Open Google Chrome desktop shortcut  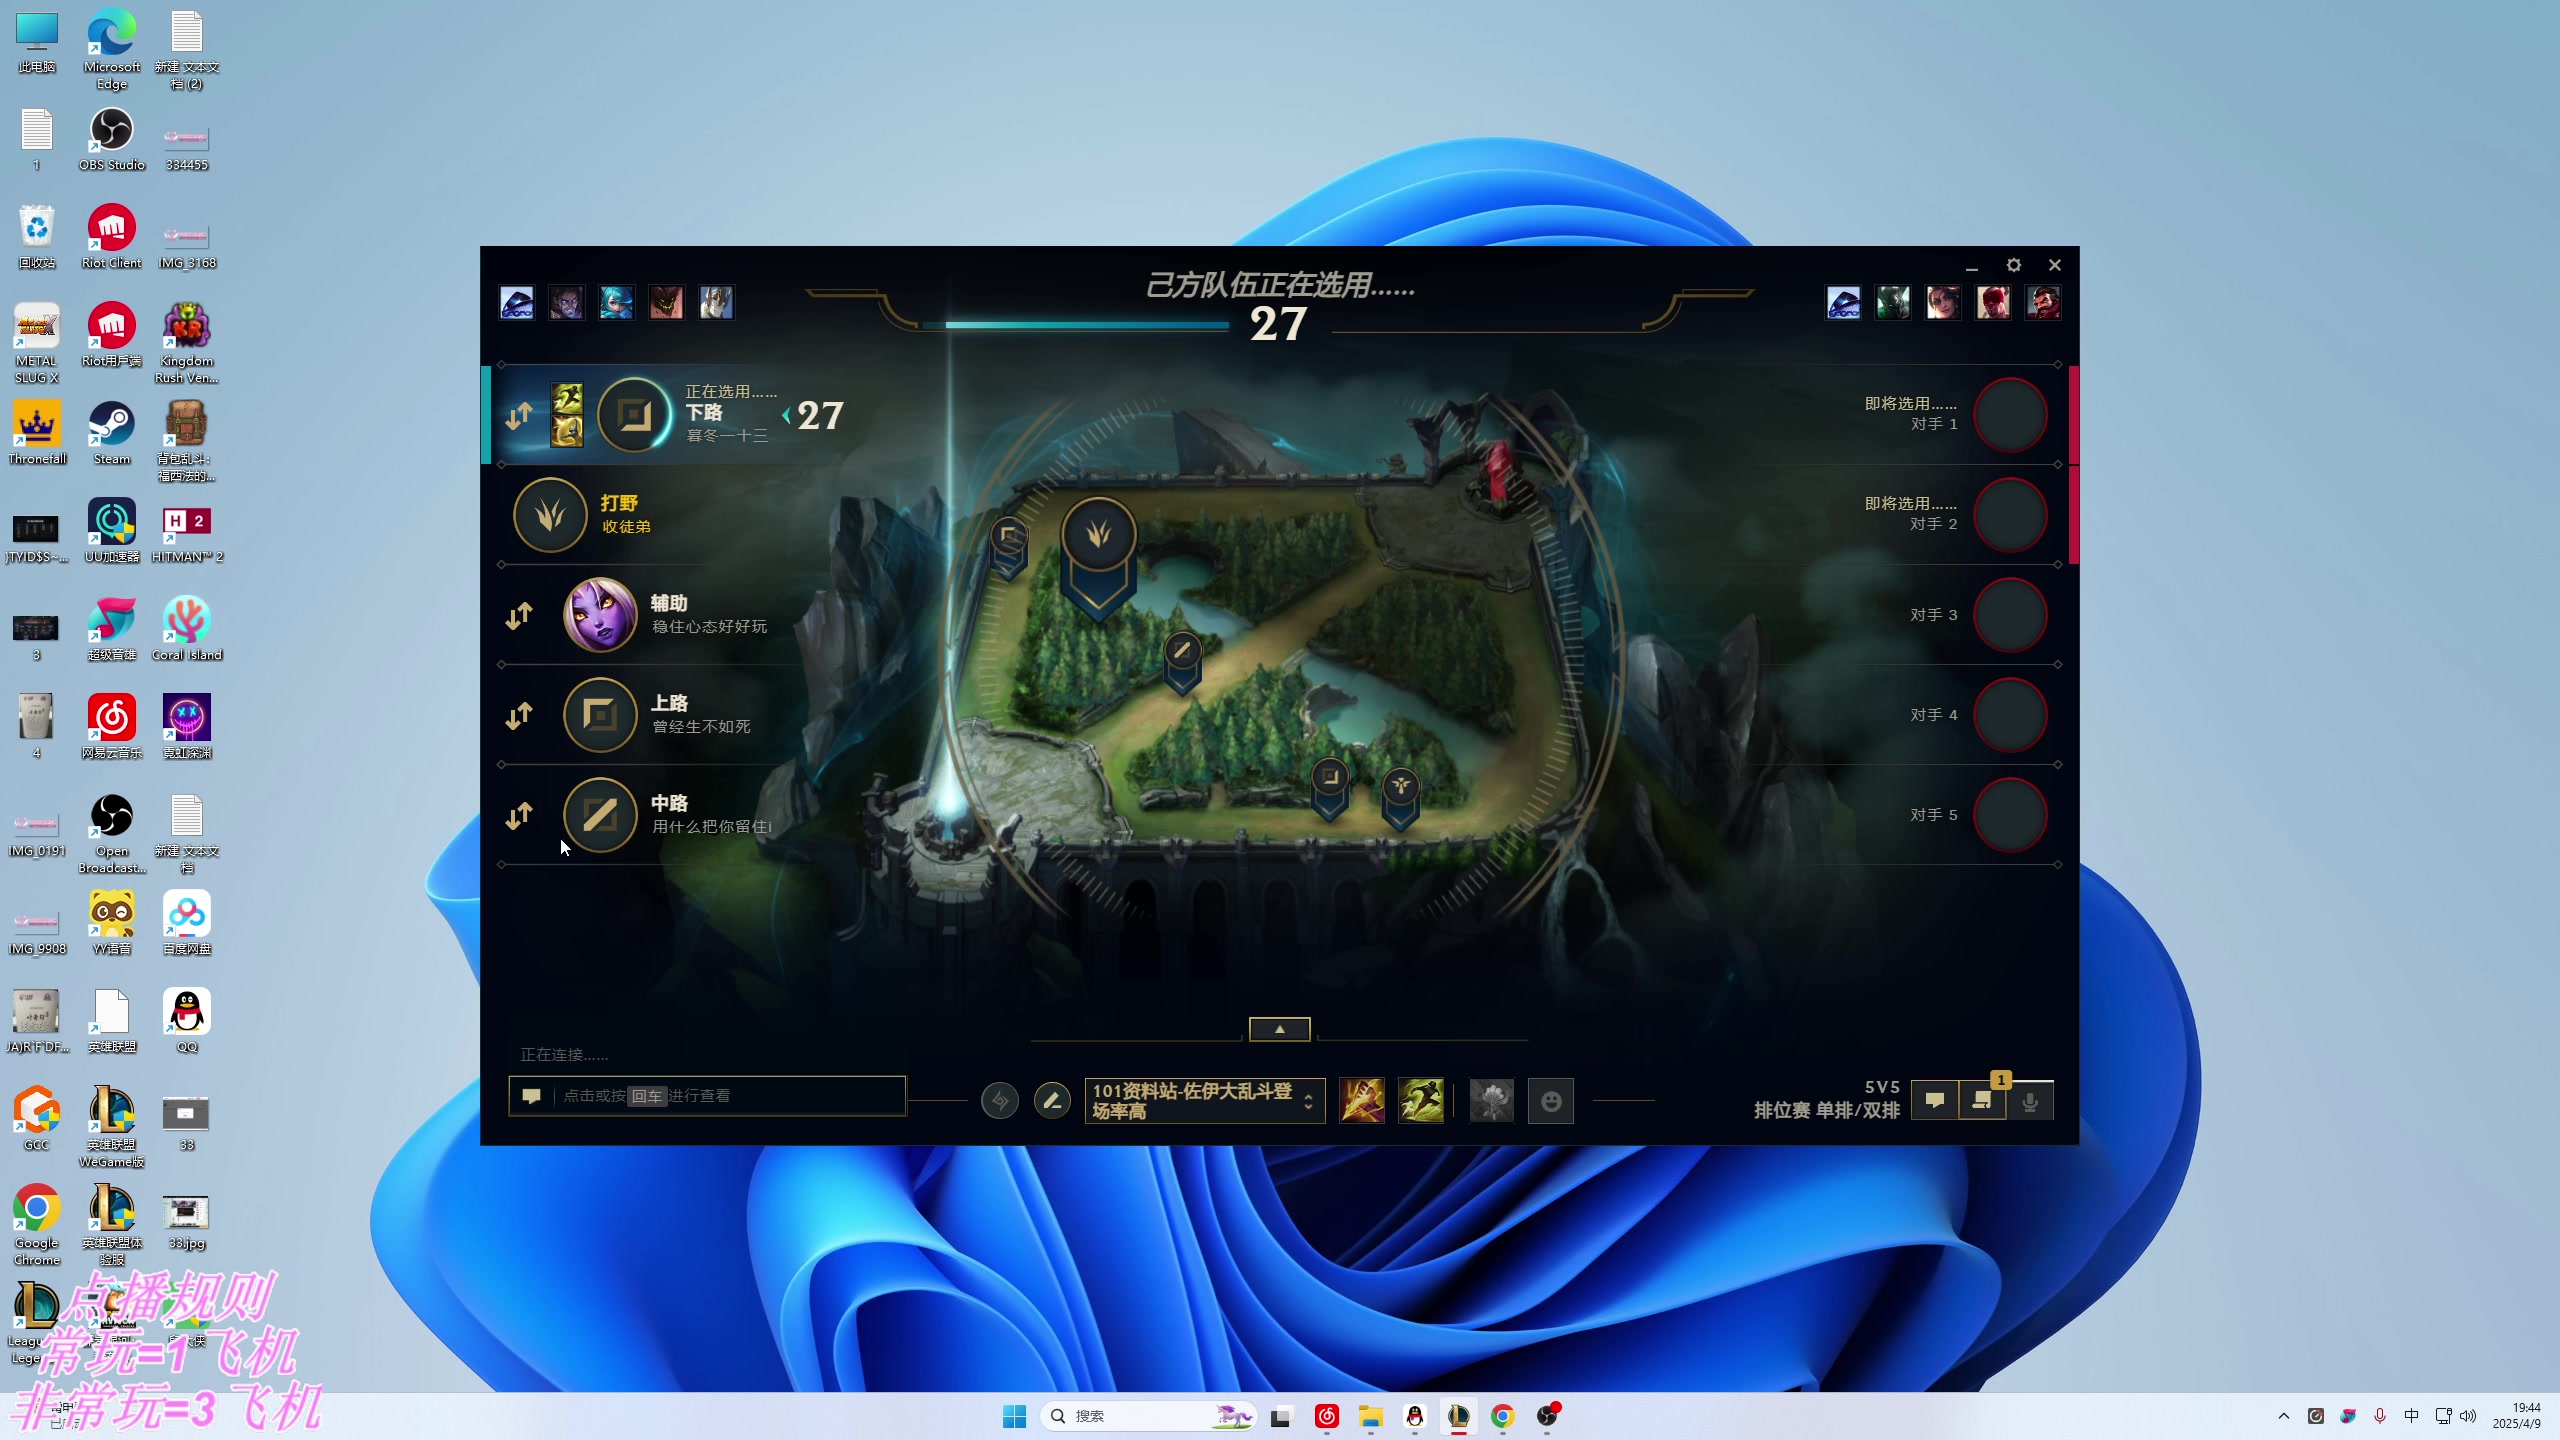[37, 1226]
